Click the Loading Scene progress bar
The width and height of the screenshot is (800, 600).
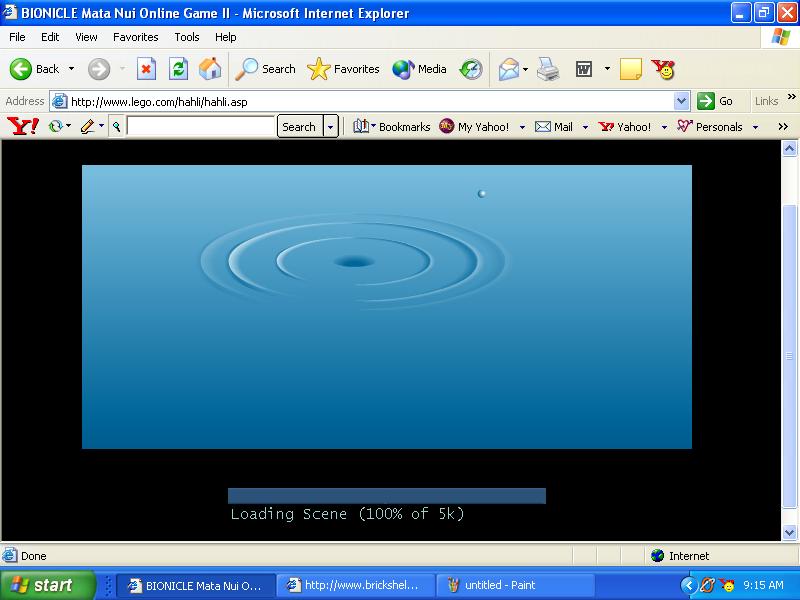coord(387,496)
